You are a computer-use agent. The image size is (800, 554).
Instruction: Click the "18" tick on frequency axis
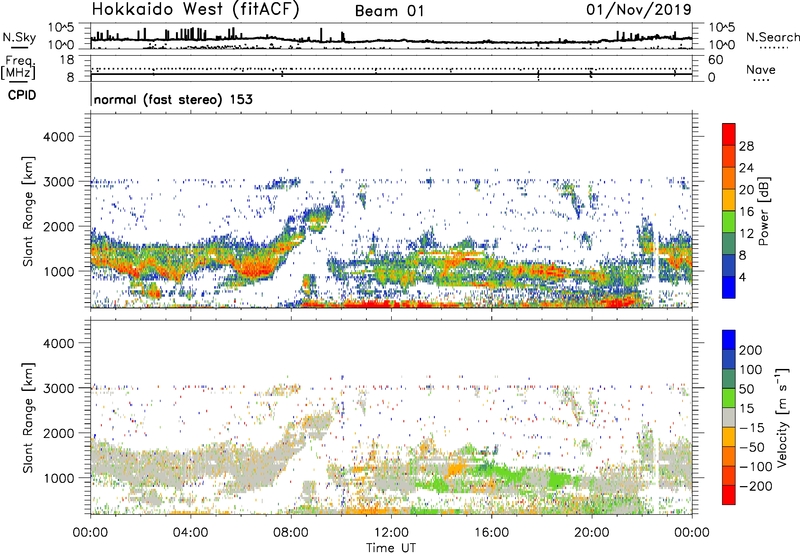(67, 60)
